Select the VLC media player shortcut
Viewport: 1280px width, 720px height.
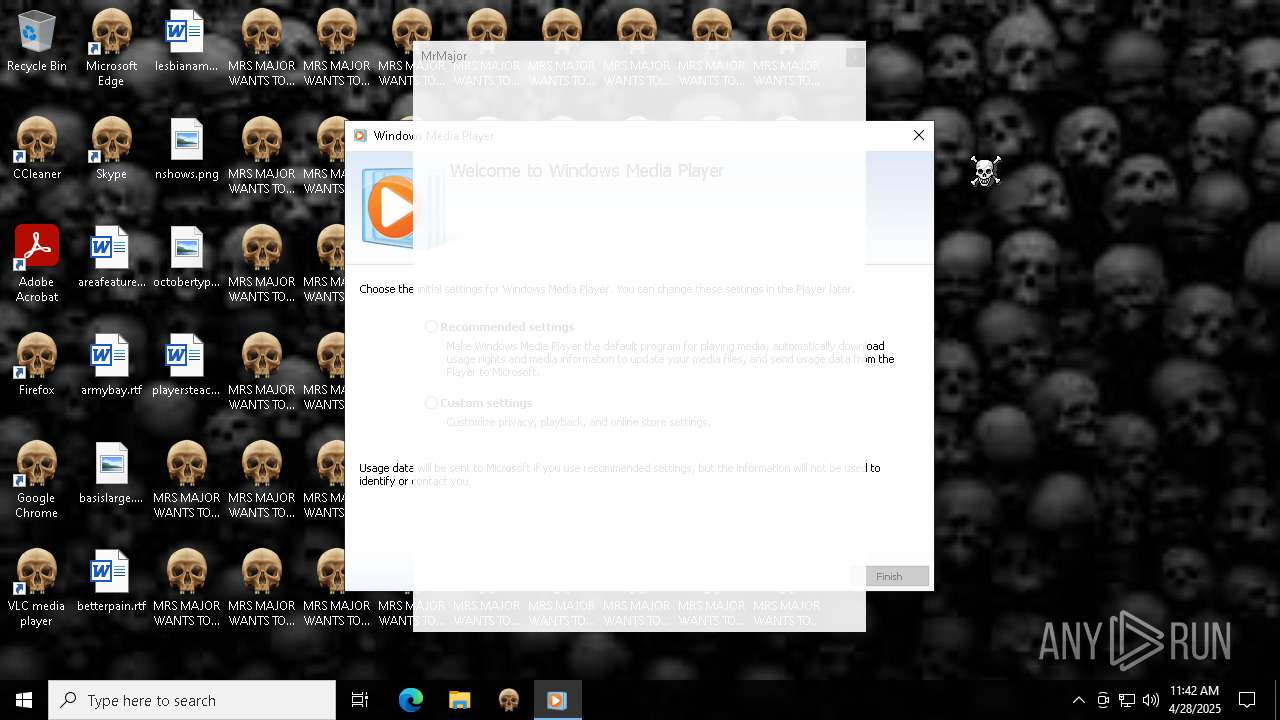click(37, 588)
